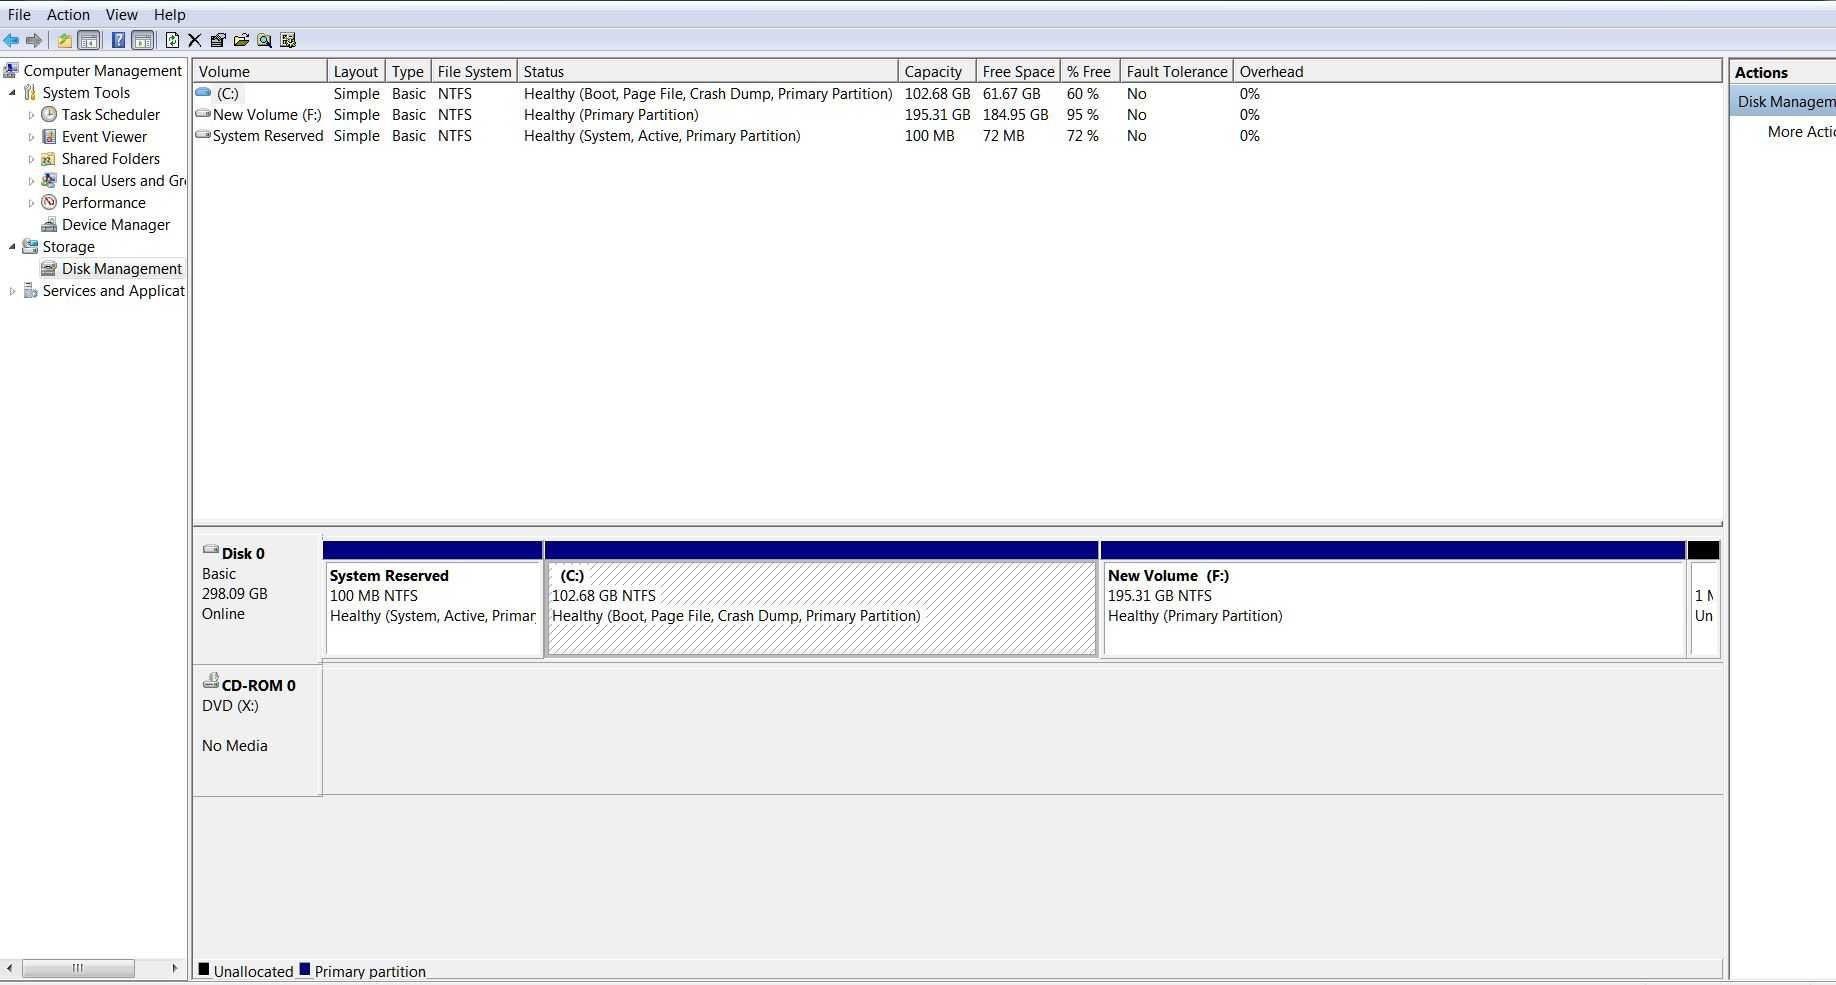Click the Refresh toolbar icon
The height and width of the screenshot is (985, 1836).
(172, 40)
